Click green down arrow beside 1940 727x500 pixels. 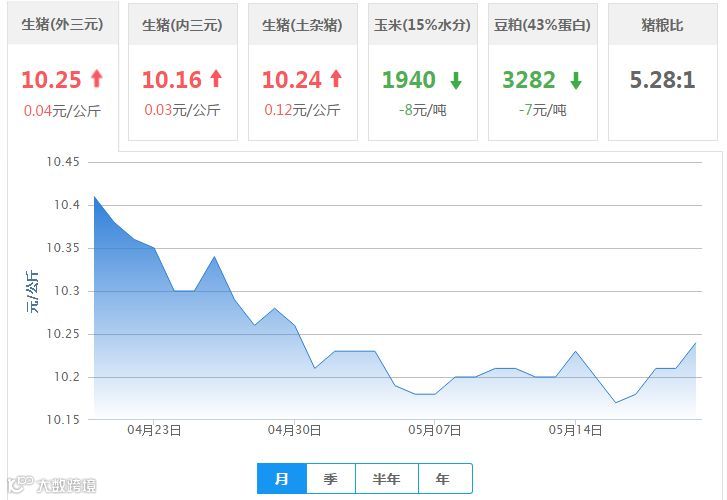[456, 80]
